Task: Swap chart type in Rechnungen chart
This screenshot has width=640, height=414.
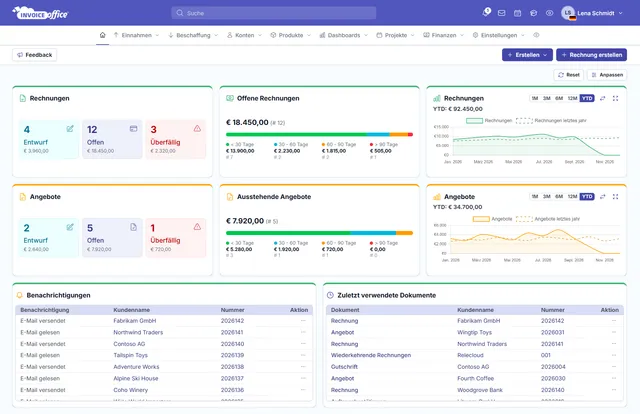Action: point(602,98)
